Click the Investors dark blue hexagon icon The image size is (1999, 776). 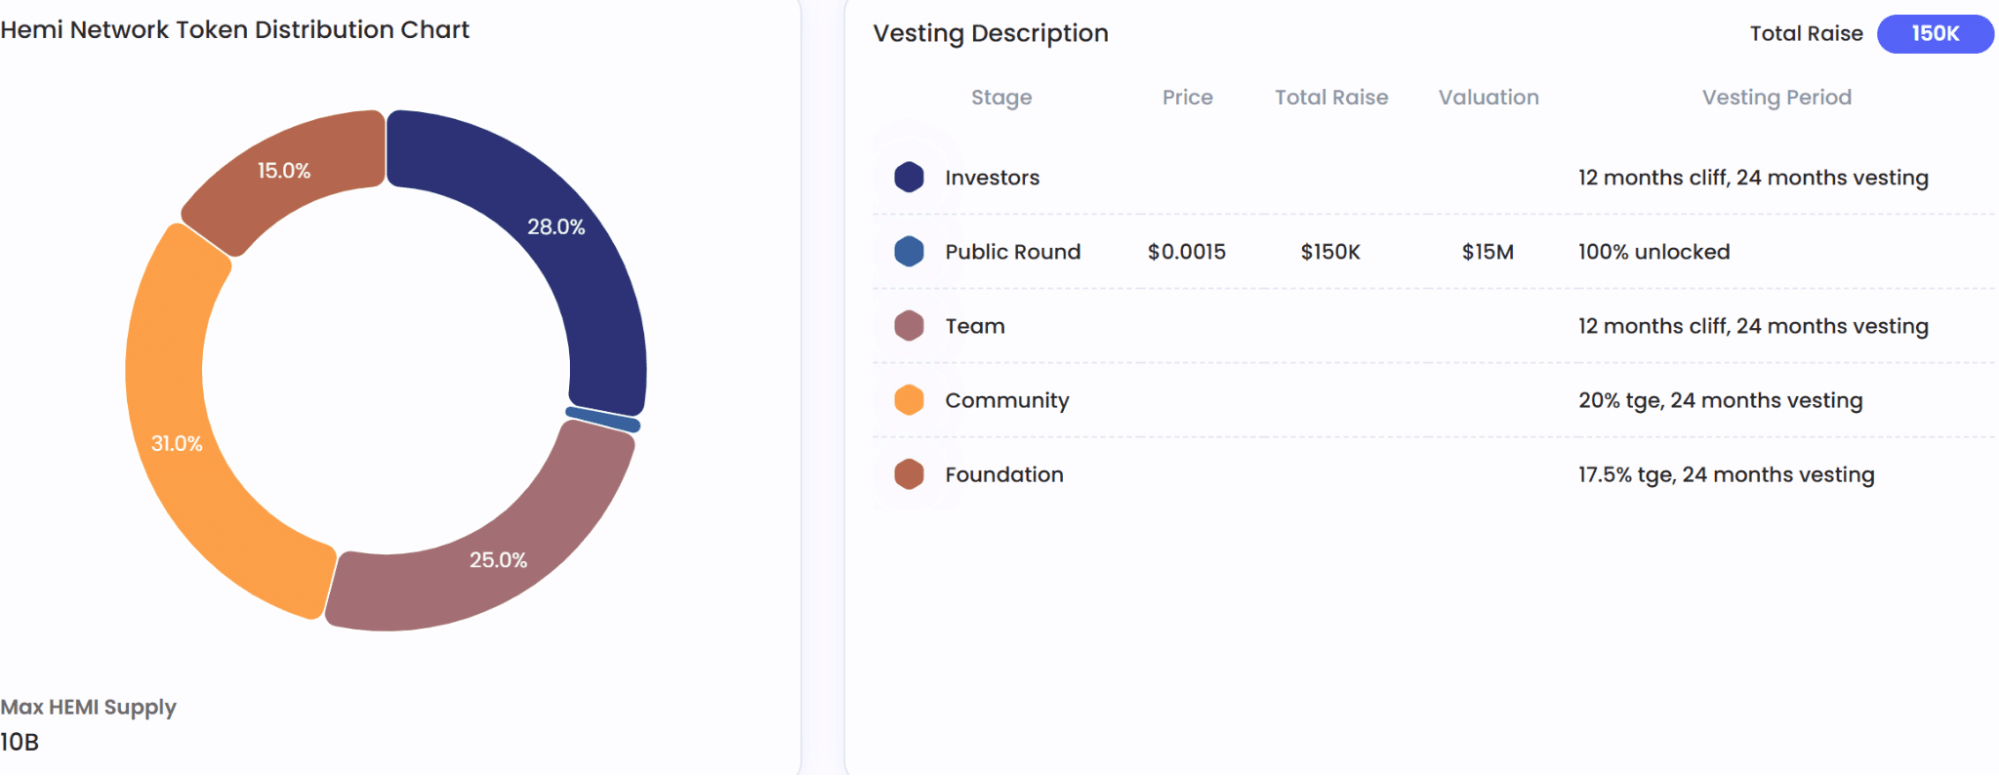coord(909,177)
